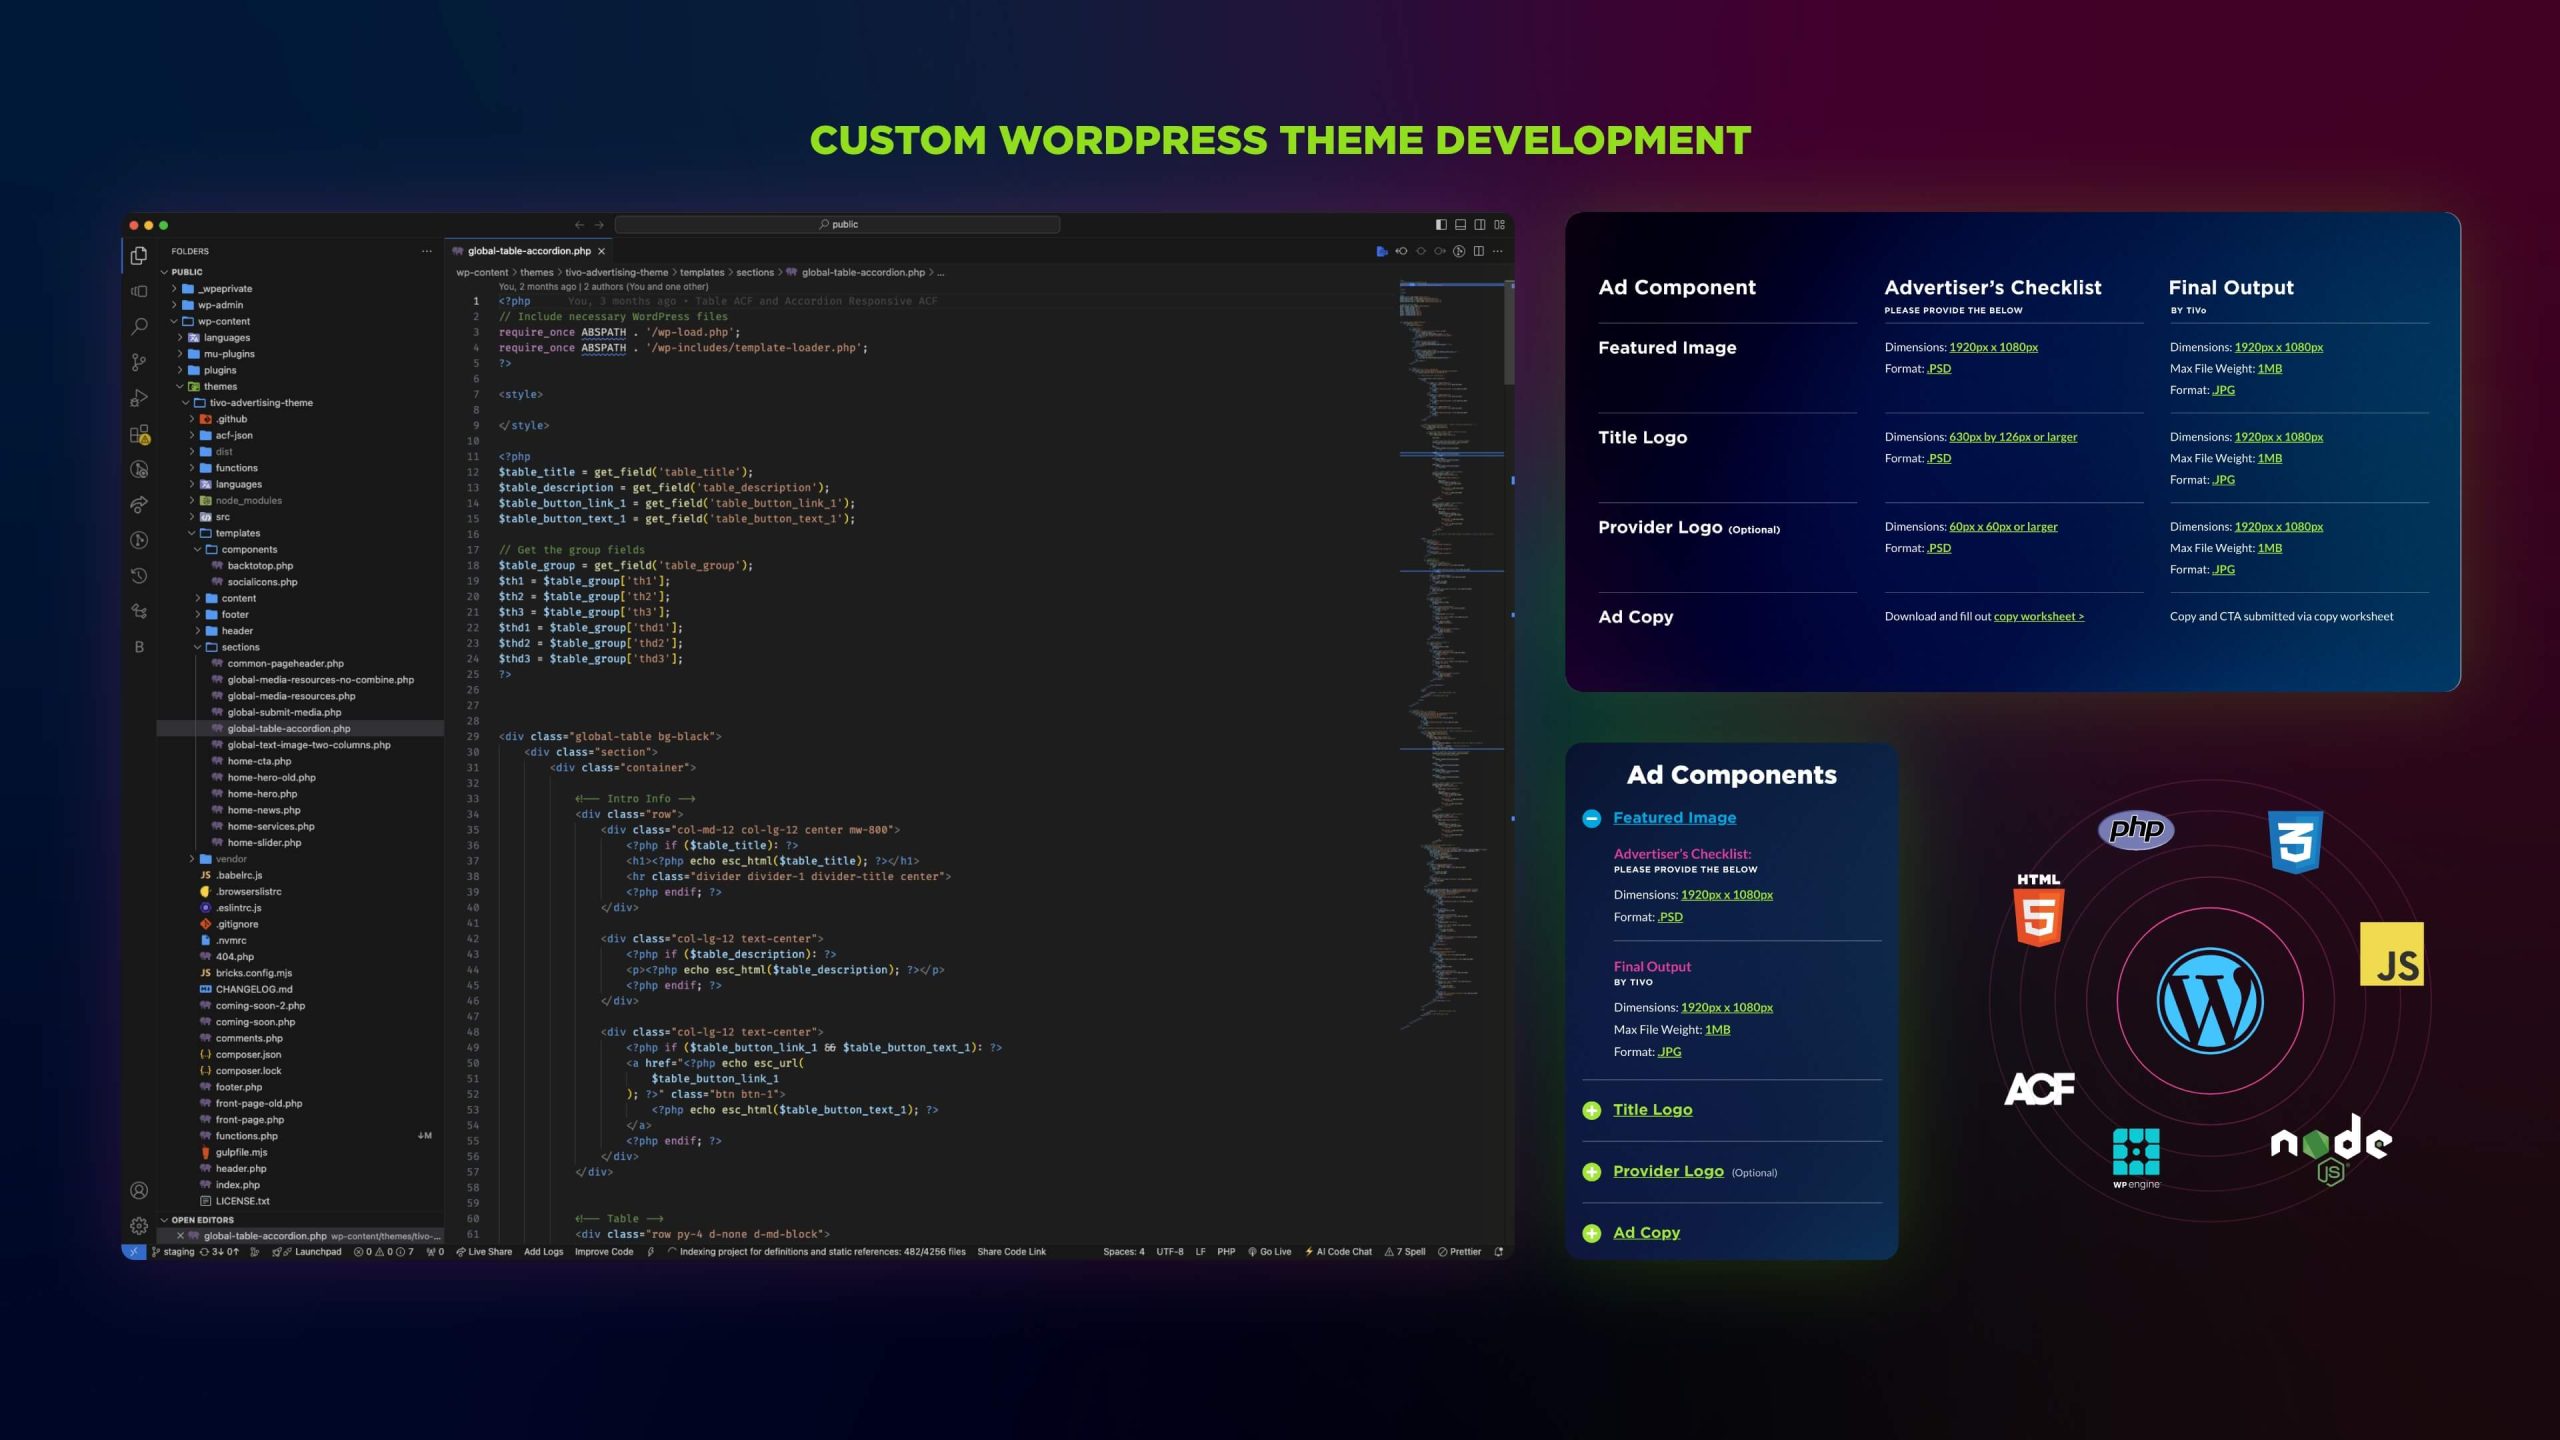2560x1440 pixels.
Task: Click the sections breadcrumb item
Action: (754, 272)
